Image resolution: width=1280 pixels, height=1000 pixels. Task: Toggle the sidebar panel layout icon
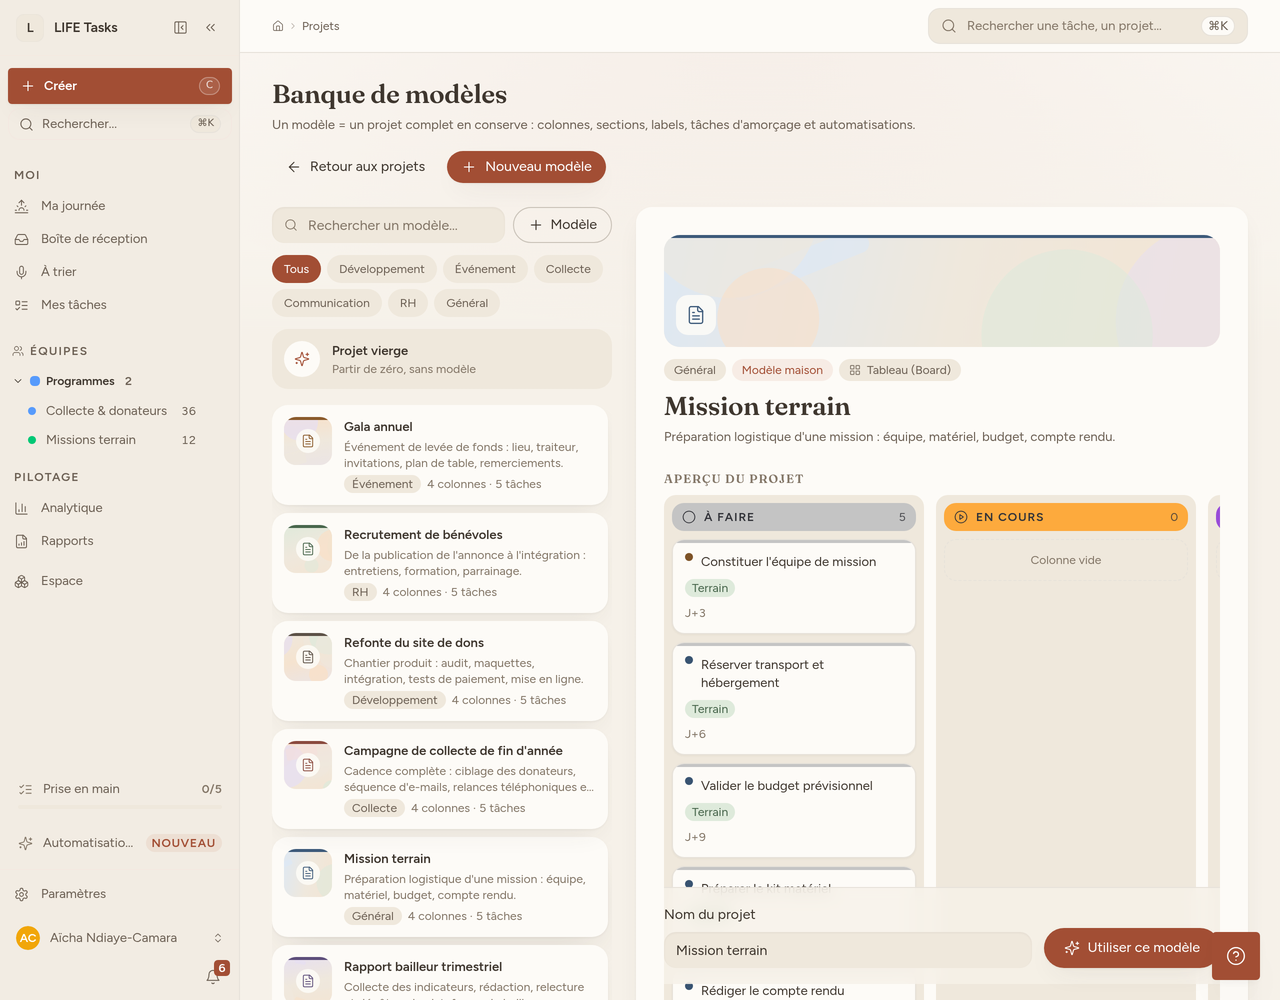181,28
